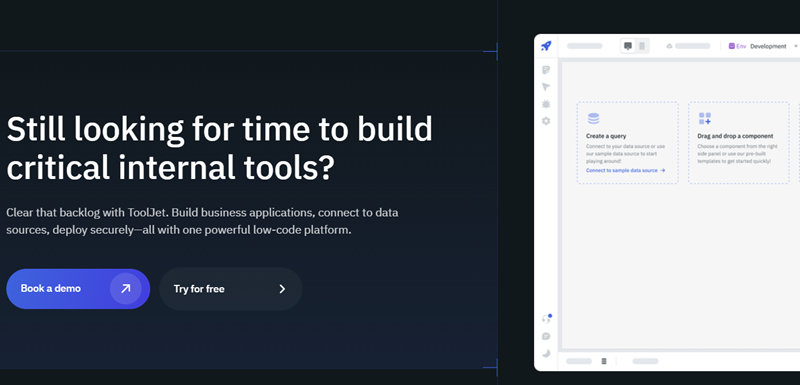This screenshot has height=385, width=800.
Task: Click the stacked layers icon in bottom bar
Action: point(604,361)
